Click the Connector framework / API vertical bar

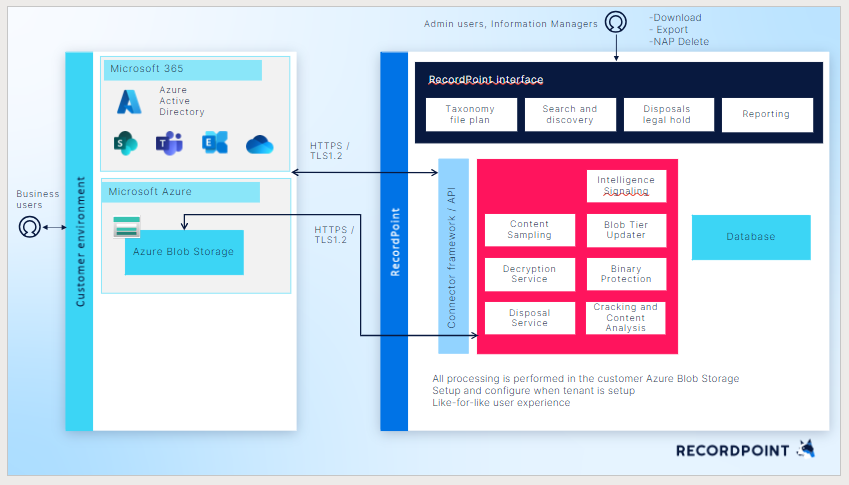(x=453, y=256)
